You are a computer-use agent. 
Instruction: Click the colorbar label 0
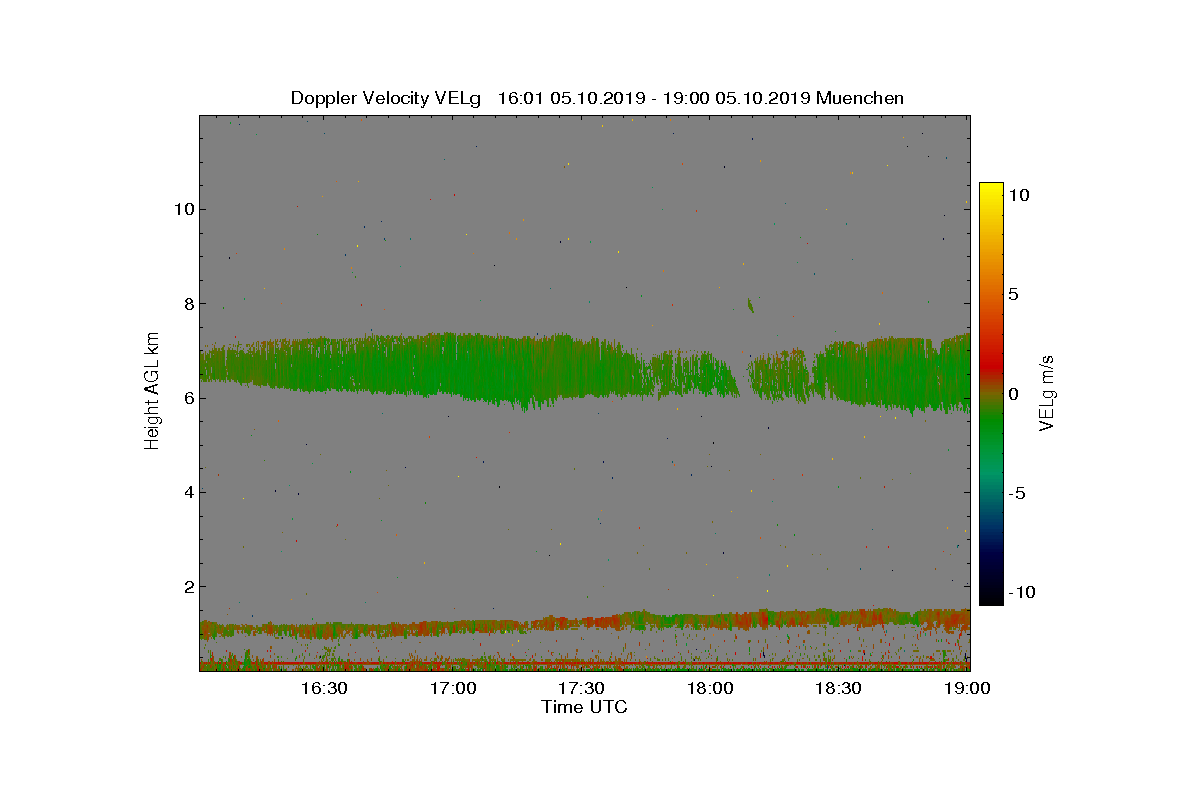click(x=1013, y=394)
